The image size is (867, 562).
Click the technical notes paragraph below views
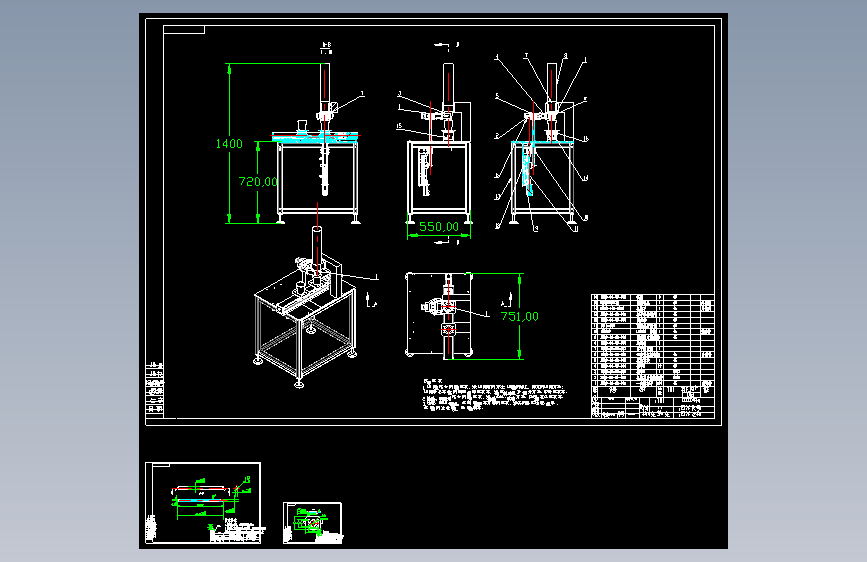pos(495,394)
